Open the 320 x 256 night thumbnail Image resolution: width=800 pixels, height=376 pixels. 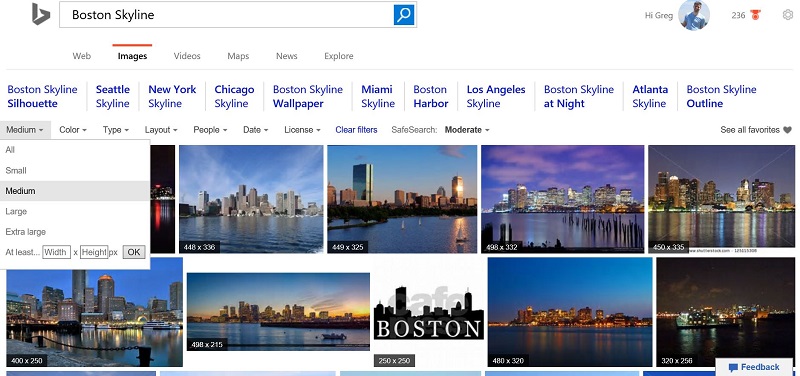click(726, 312)
